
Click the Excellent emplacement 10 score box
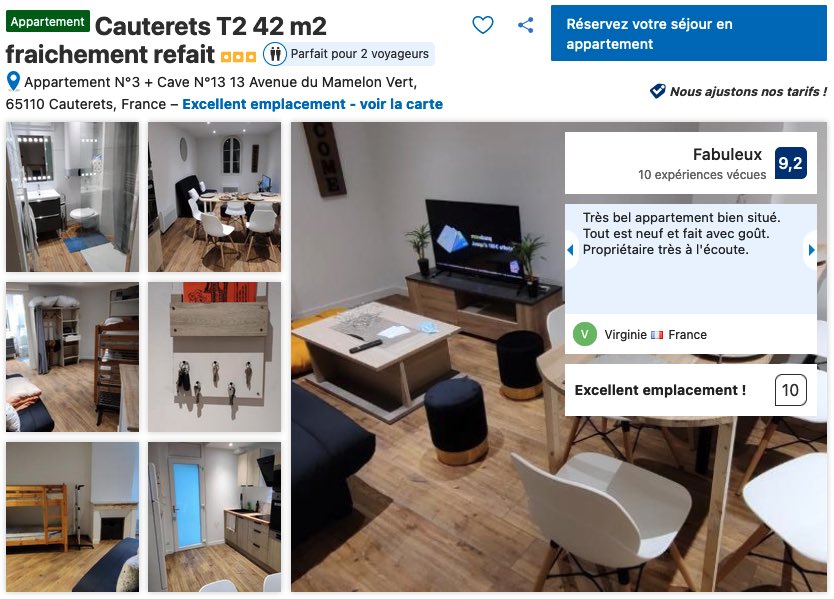690,390
